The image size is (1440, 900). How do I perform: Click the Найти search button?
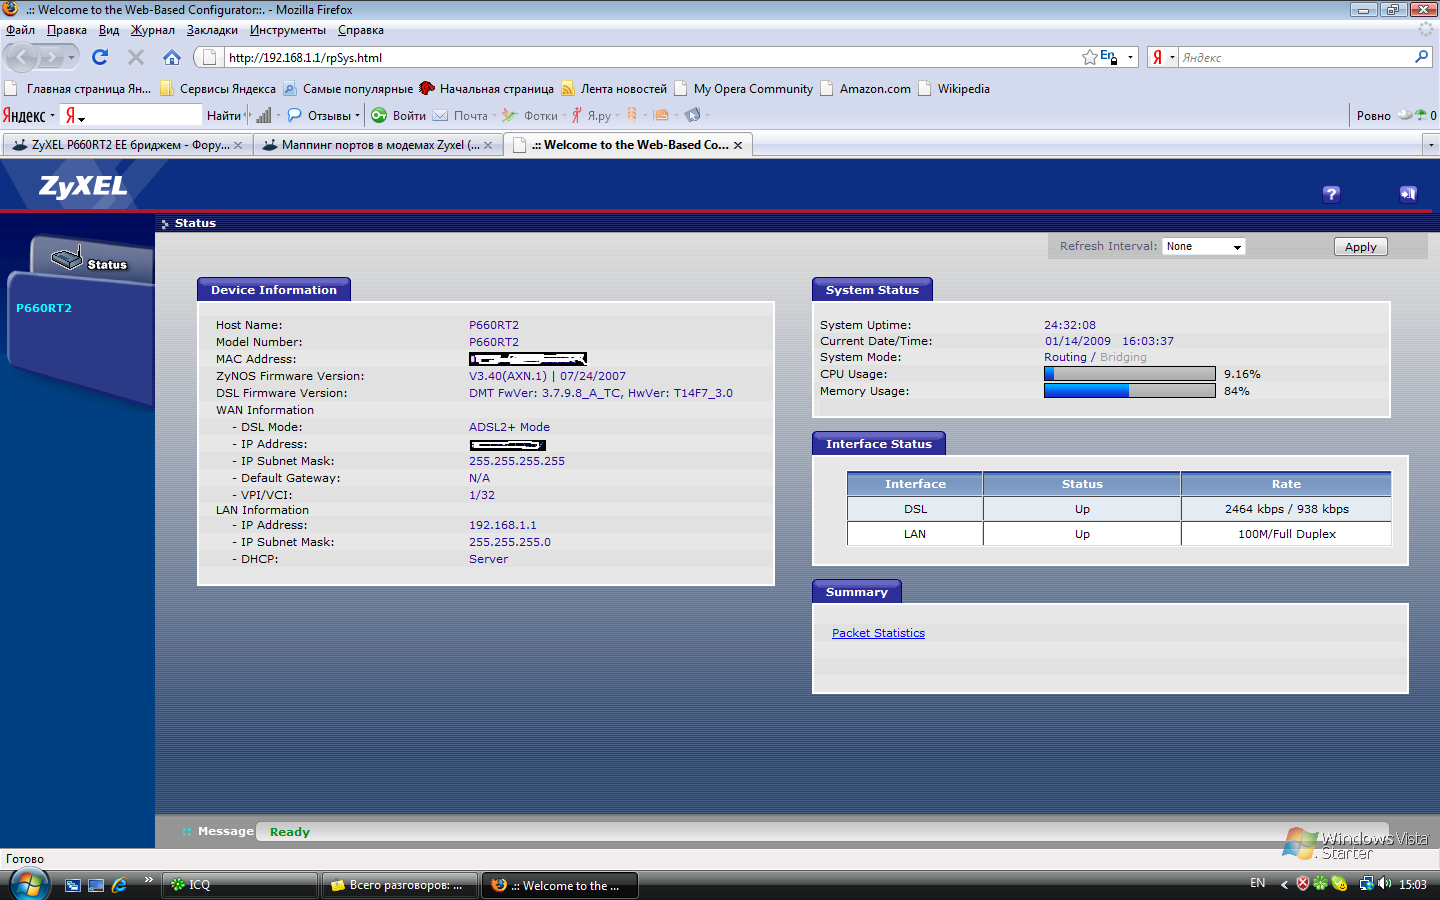(x=224, y=115)
